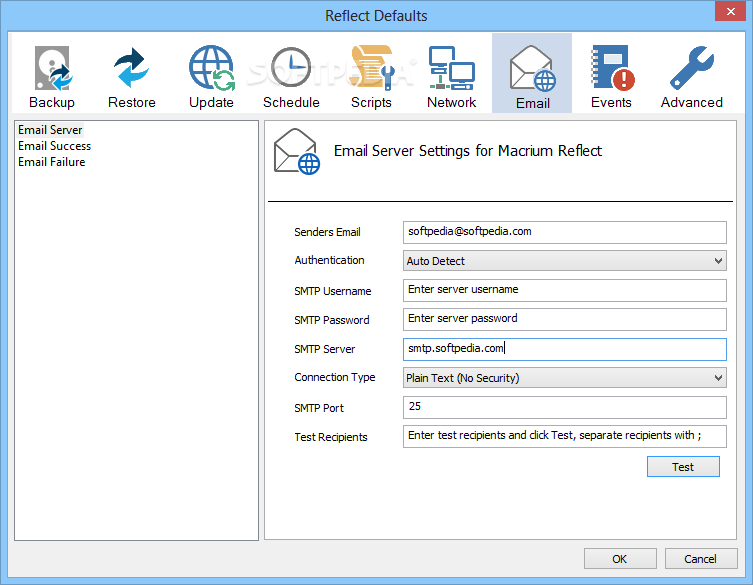Click the Cancel button
The width and height of the screenshot is (753, 585).
click(x=700, y=559)
